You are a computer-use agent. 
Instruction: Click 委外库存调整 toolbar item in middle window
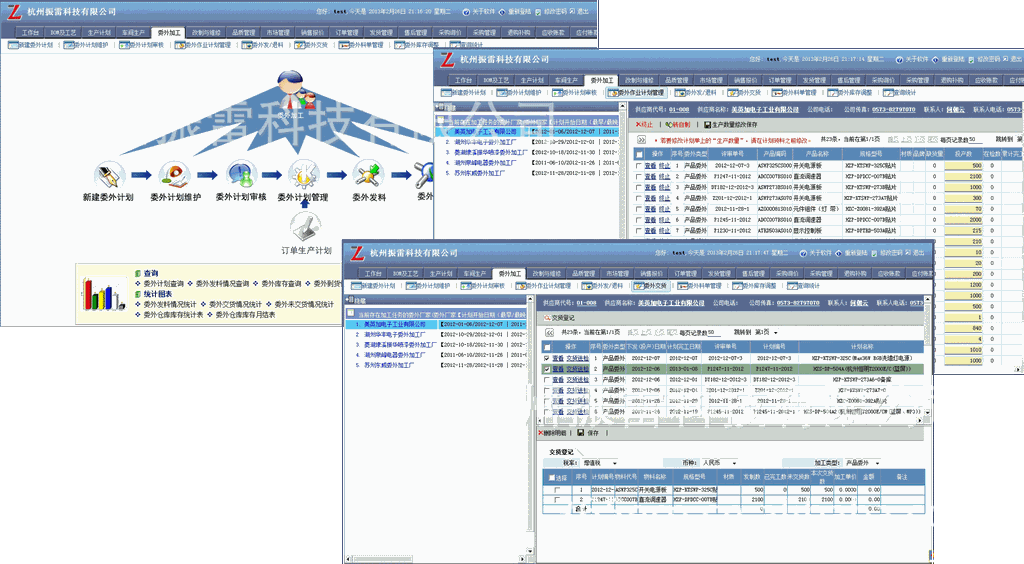849,93
